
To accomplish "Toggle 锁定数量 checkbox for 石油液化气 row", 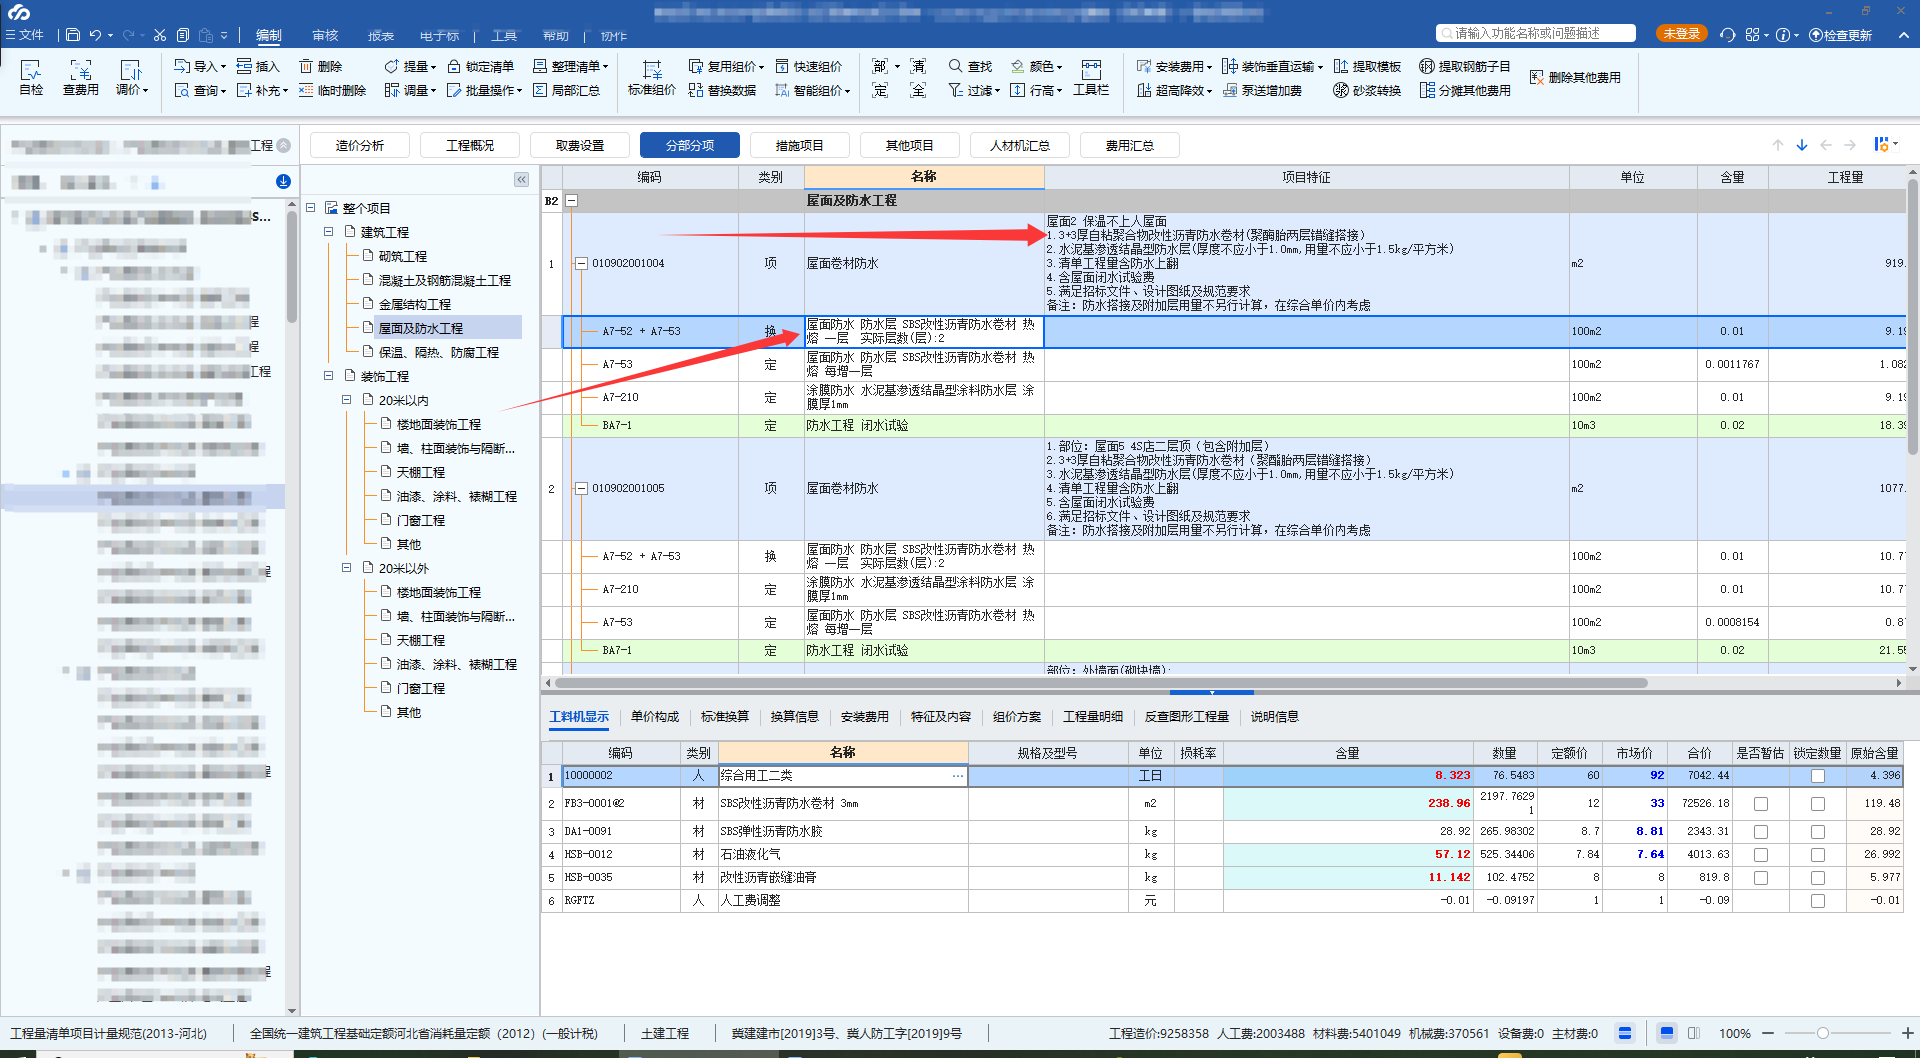I will pos(1818,855).
